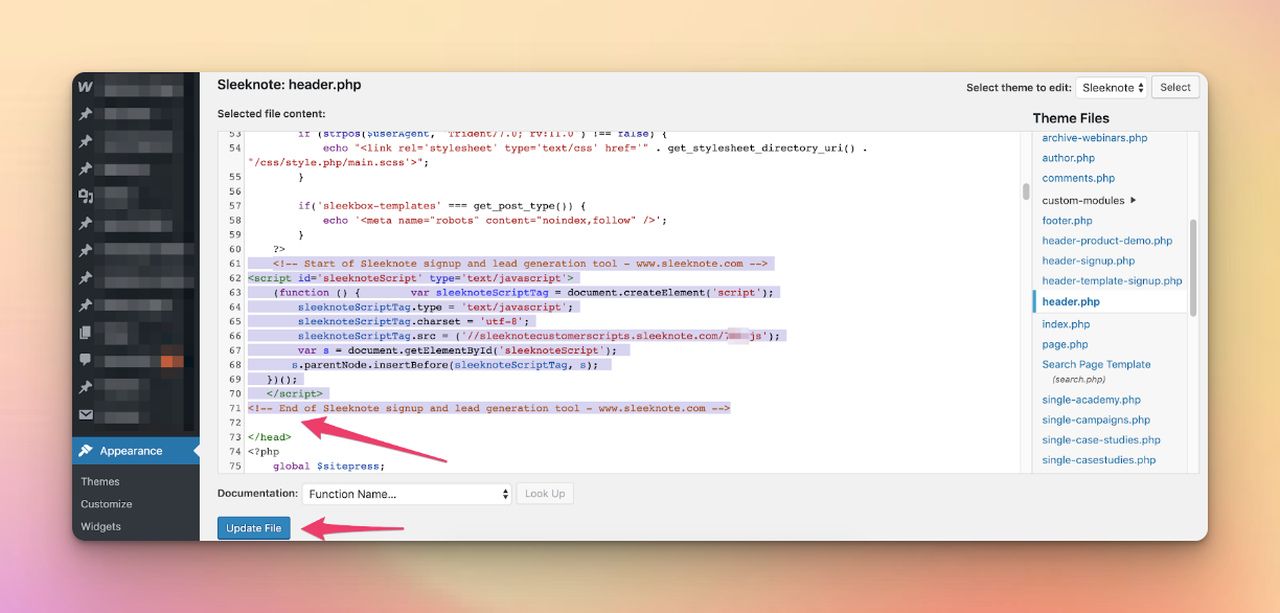Open the Themes submenu item
The image size is (1280, 613).
(100, 481)
